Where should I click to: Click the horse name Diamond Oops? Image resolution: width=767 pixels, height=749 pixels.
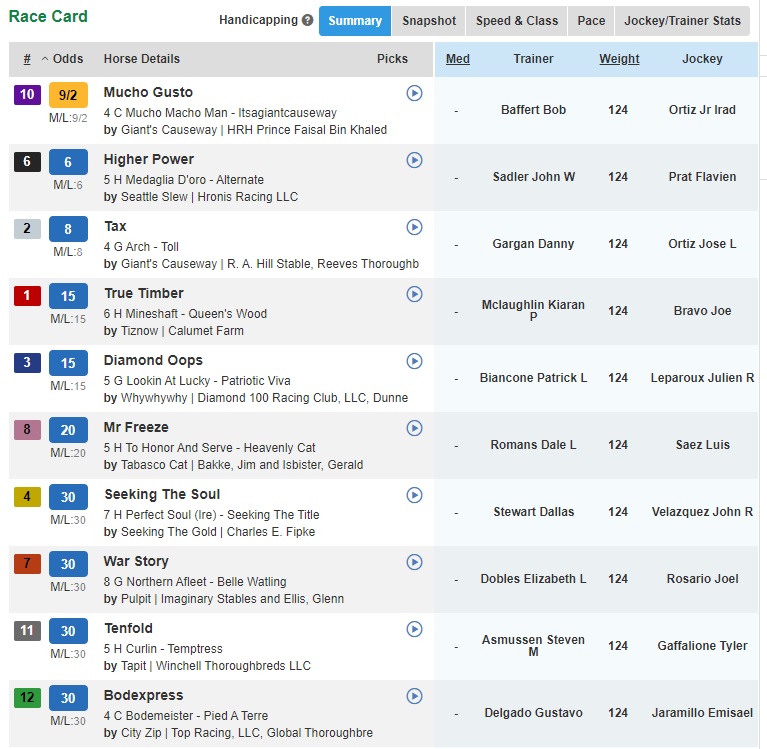click(x=153, y=361)
